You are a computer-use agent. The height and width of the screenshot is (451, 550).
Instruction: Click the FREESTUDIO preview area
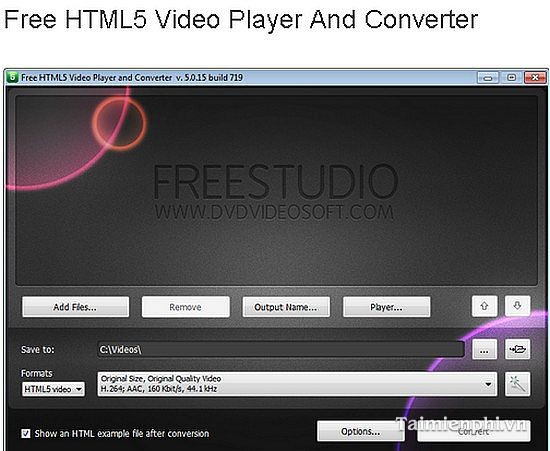[276, 190]
